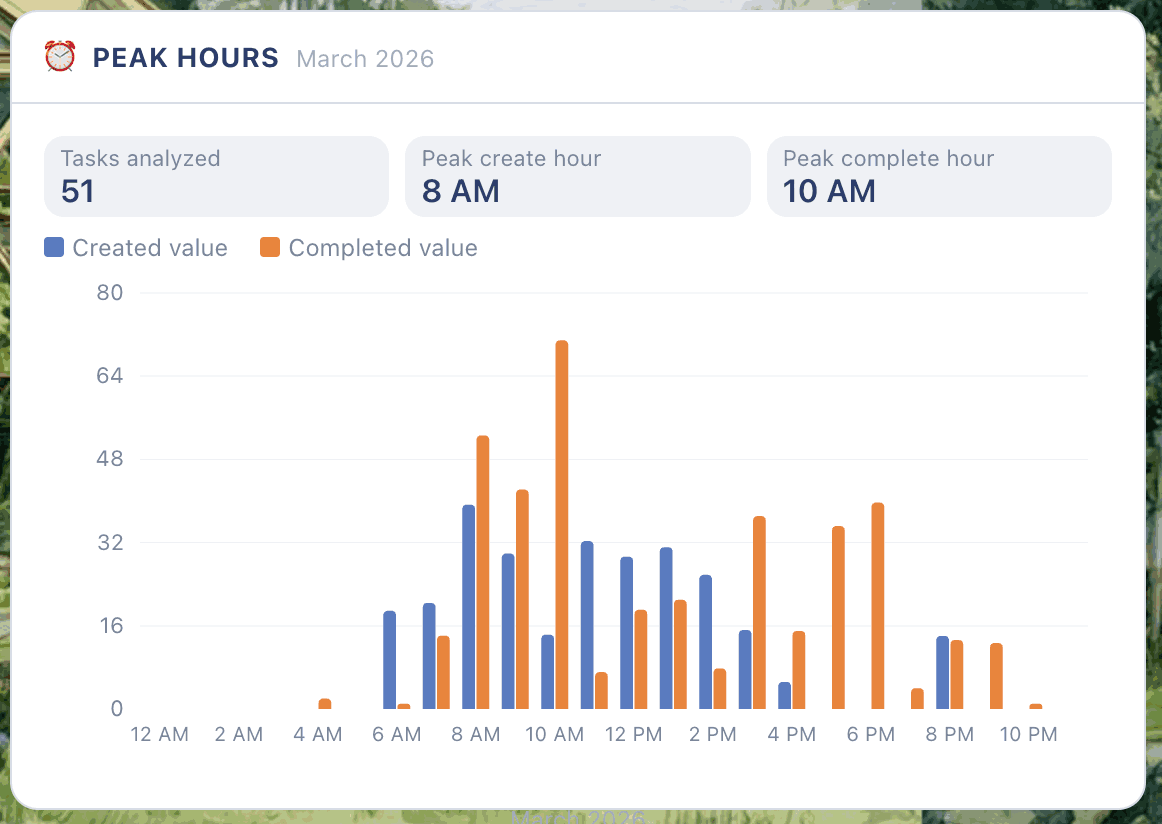Click the 10 PM x-axis label

pos(1028,735)
